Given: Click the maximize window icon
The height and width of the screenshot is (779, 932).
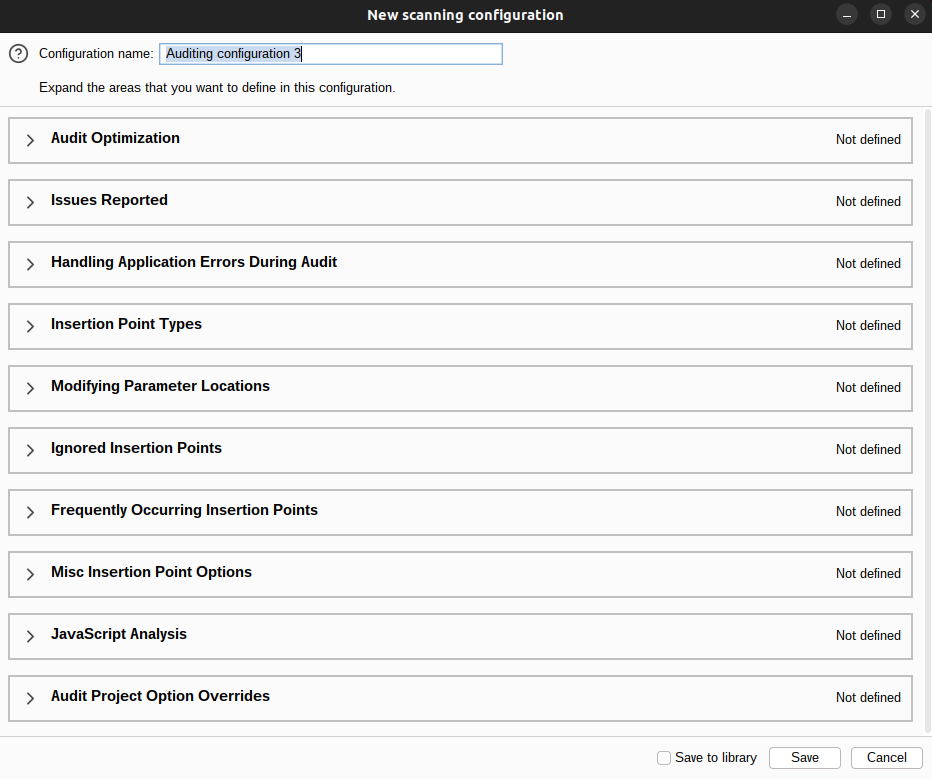Looking at the screenshot, I should coord(881,14).
